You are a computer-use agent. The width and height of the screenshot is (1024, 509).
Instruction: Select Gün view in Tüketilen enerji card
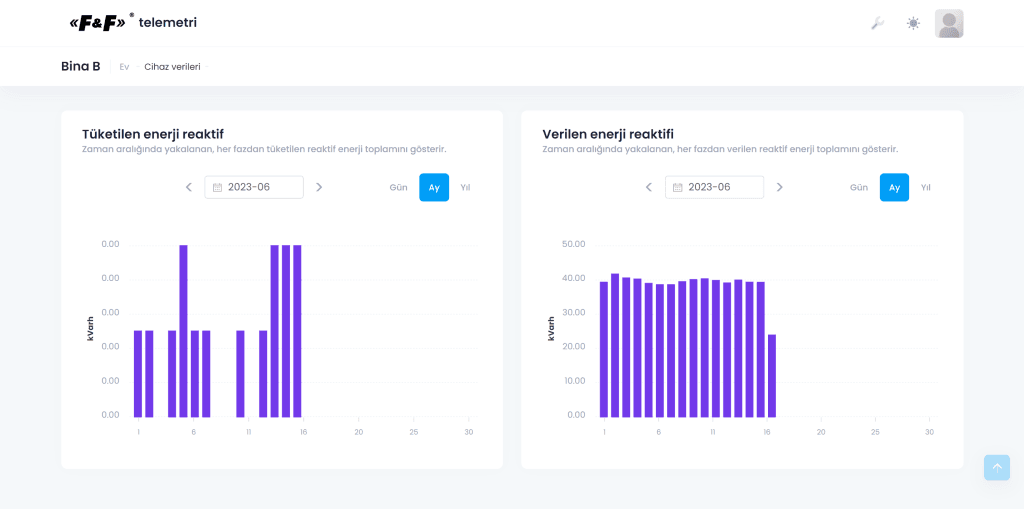[398, 188]
